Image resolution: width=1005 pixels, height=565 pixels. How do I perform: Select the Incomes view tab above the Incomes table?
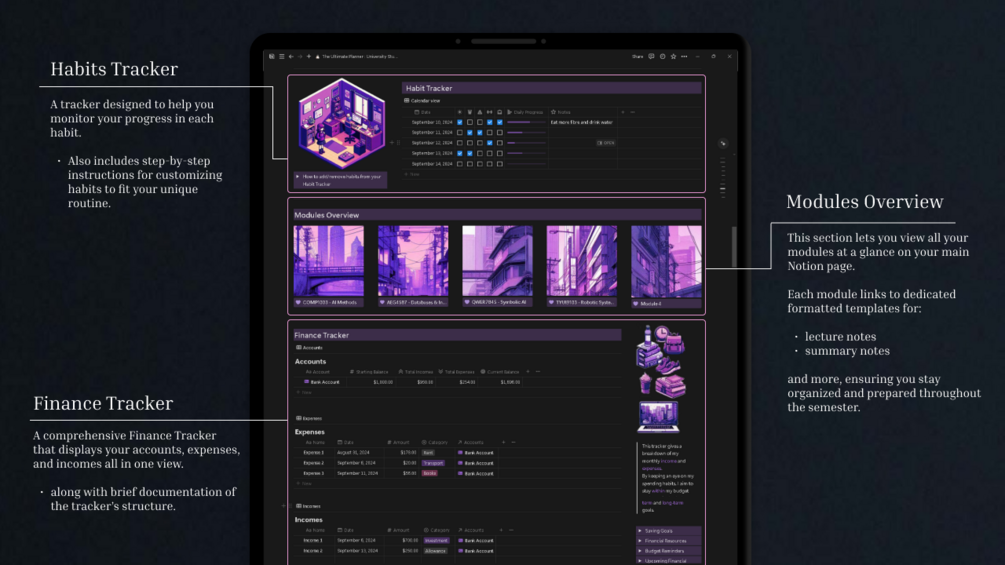coord(308,506)
